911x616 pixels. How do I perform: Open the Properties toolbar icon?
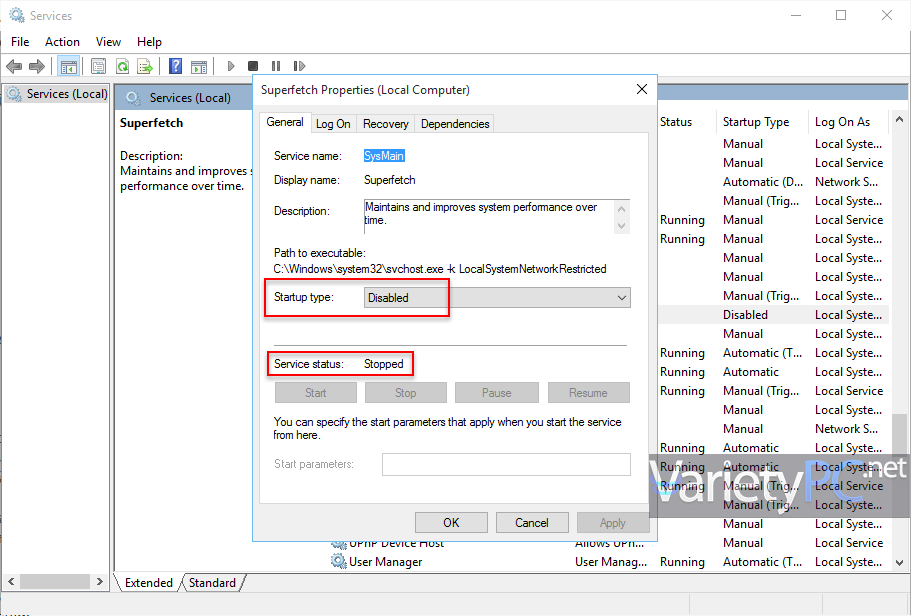98,66
